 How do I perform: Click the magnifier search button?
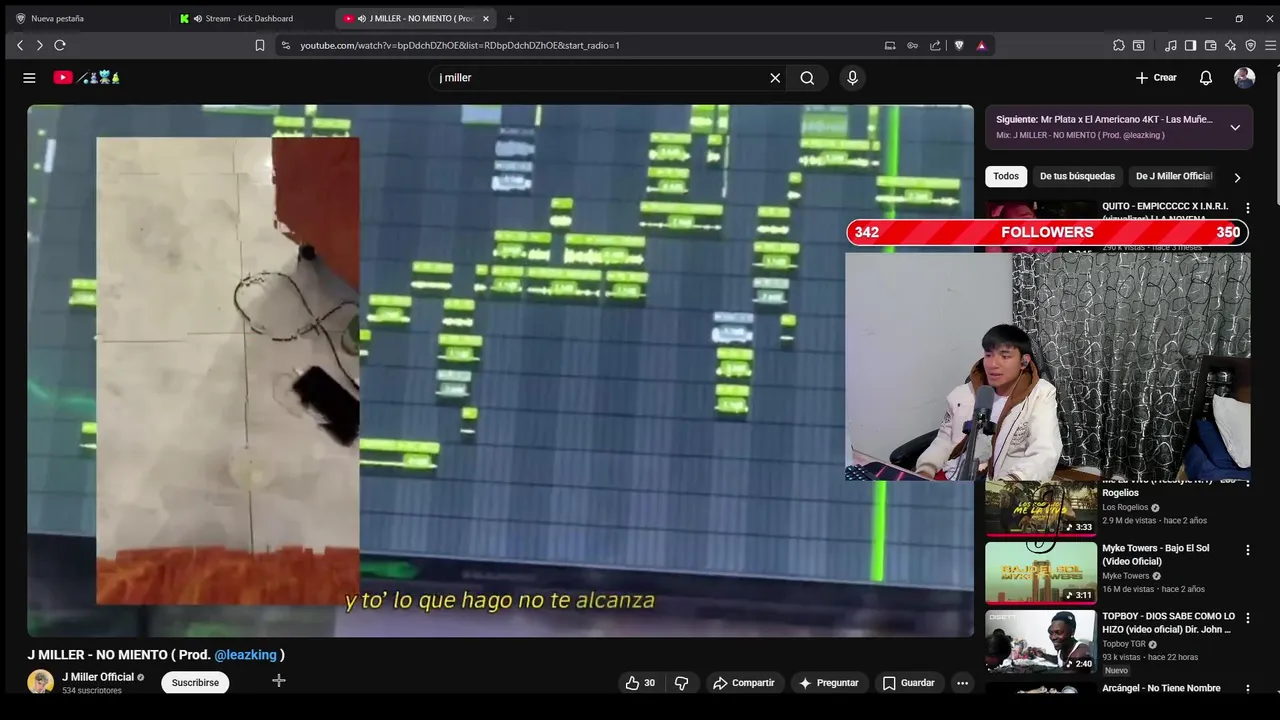click(x=807, y=78)
